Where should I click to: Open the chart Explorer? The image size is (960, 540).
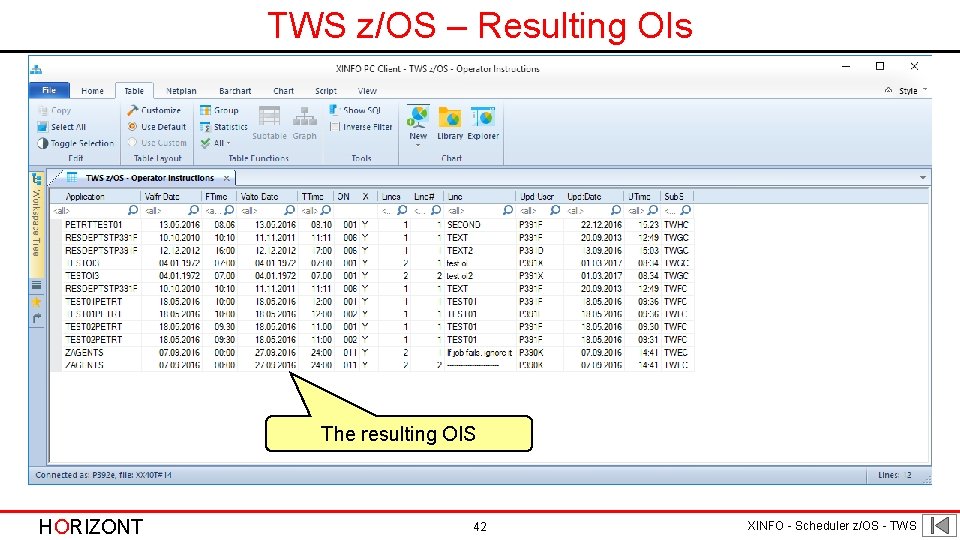(x=483, y=123)
